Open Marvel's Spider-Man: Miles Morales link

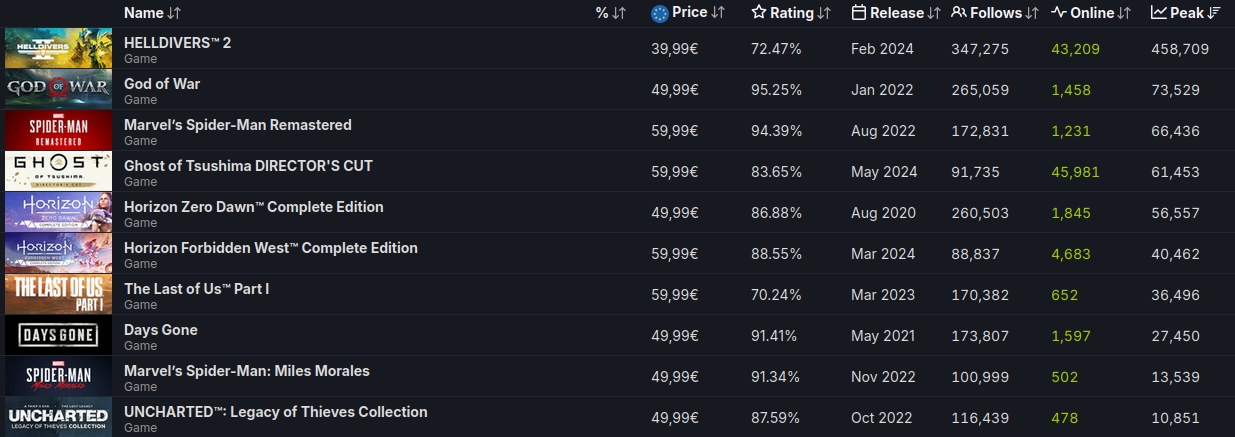coord(246,371)
